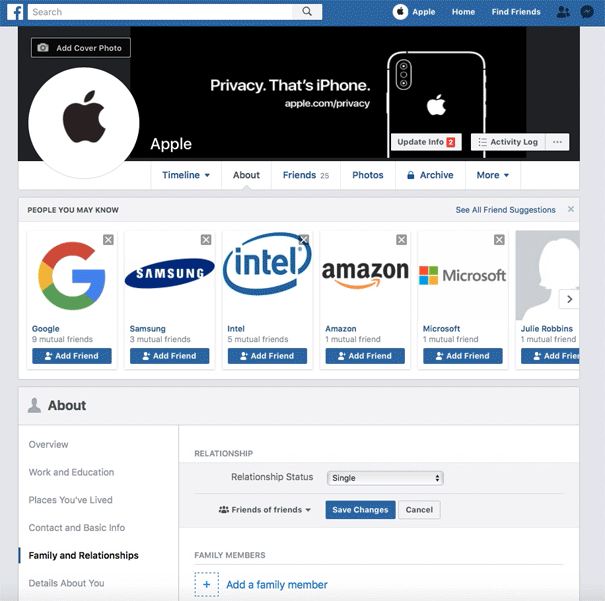Open the Archive tab
The height and width of the screenshot is (601, 605).
(x=430, y=175)
